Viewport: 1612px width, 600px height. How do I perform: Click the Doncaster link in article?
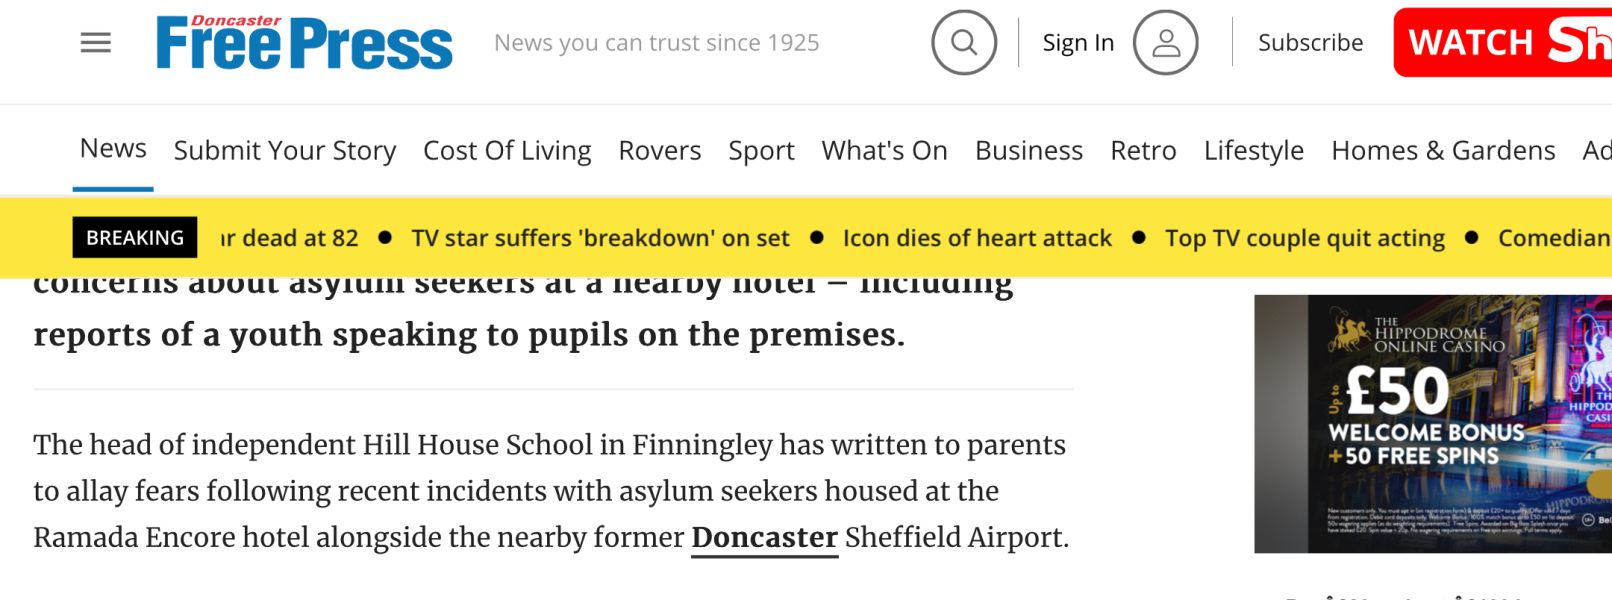(x=764, y=538)
